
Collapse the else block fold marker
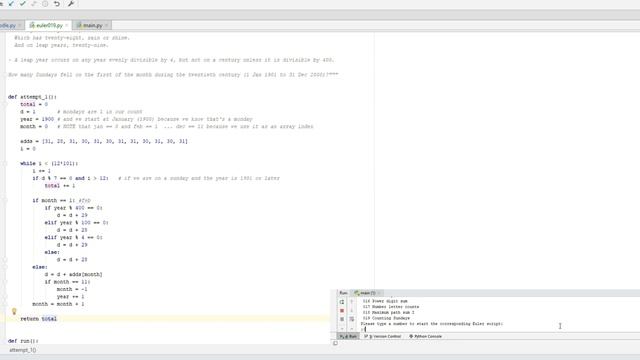(5, 267)
